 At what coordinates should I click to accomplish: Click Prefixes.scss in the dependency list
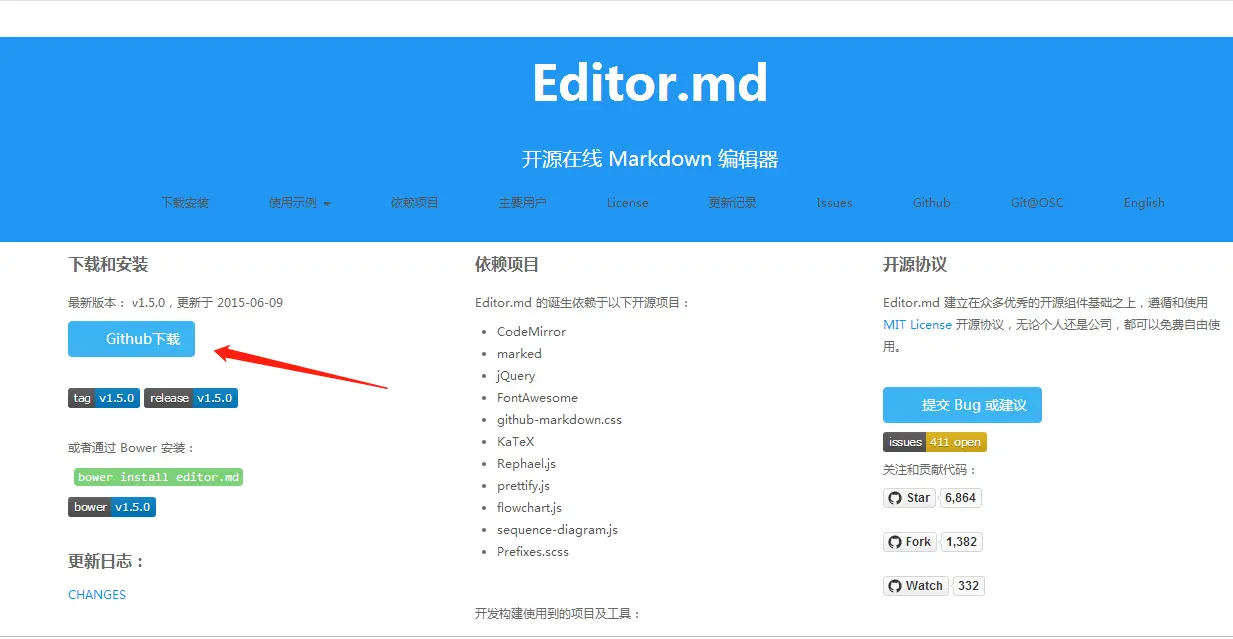point(533,552)
